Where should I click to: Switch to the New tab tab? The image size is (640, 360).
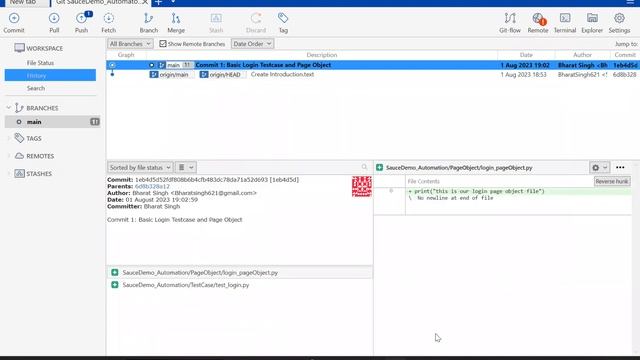point(24,2)
